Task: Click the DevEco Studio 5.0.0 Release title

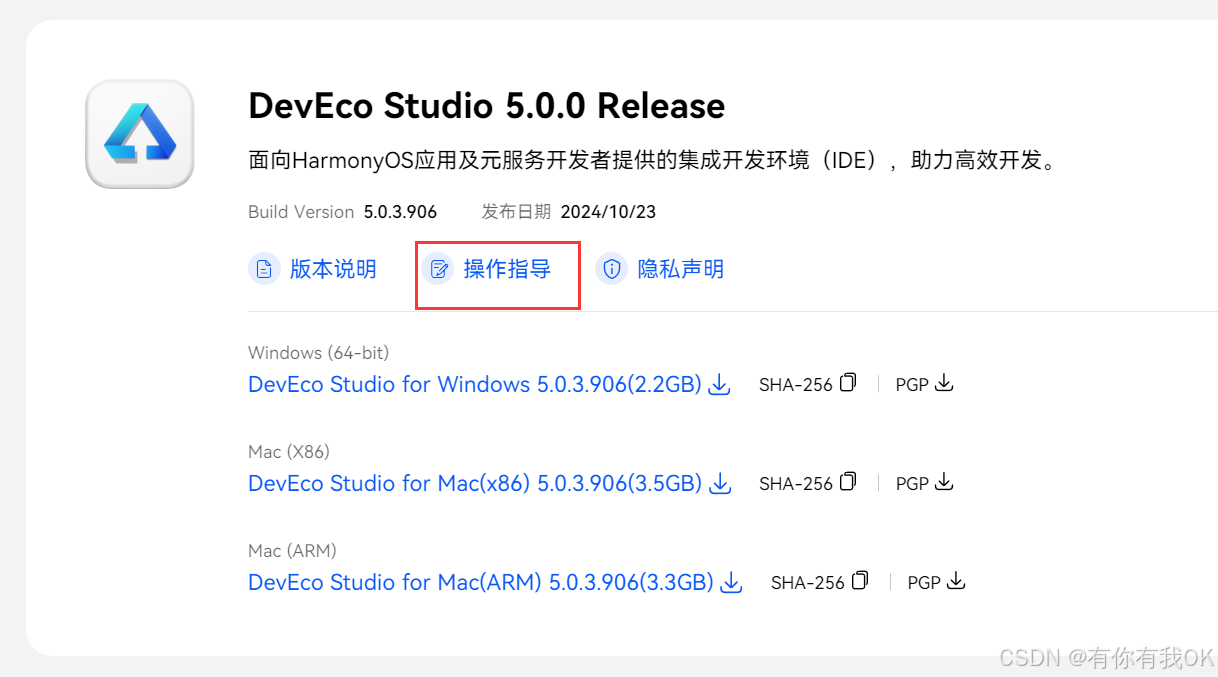Action: point(486,106)
